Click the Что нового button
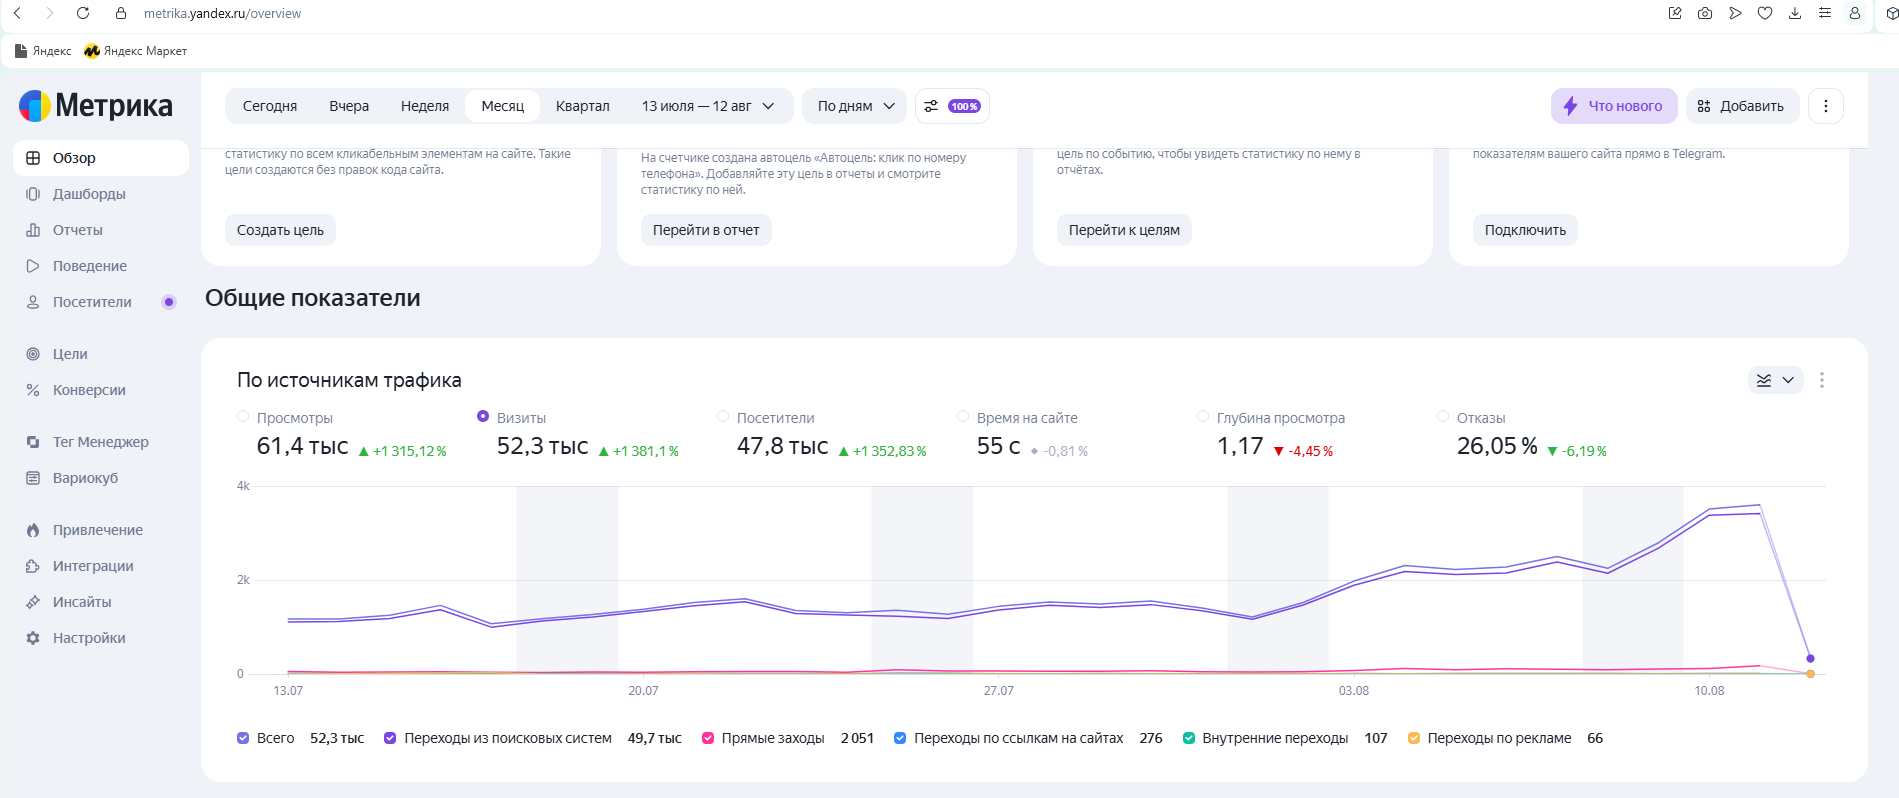 tap(1614, 106)
